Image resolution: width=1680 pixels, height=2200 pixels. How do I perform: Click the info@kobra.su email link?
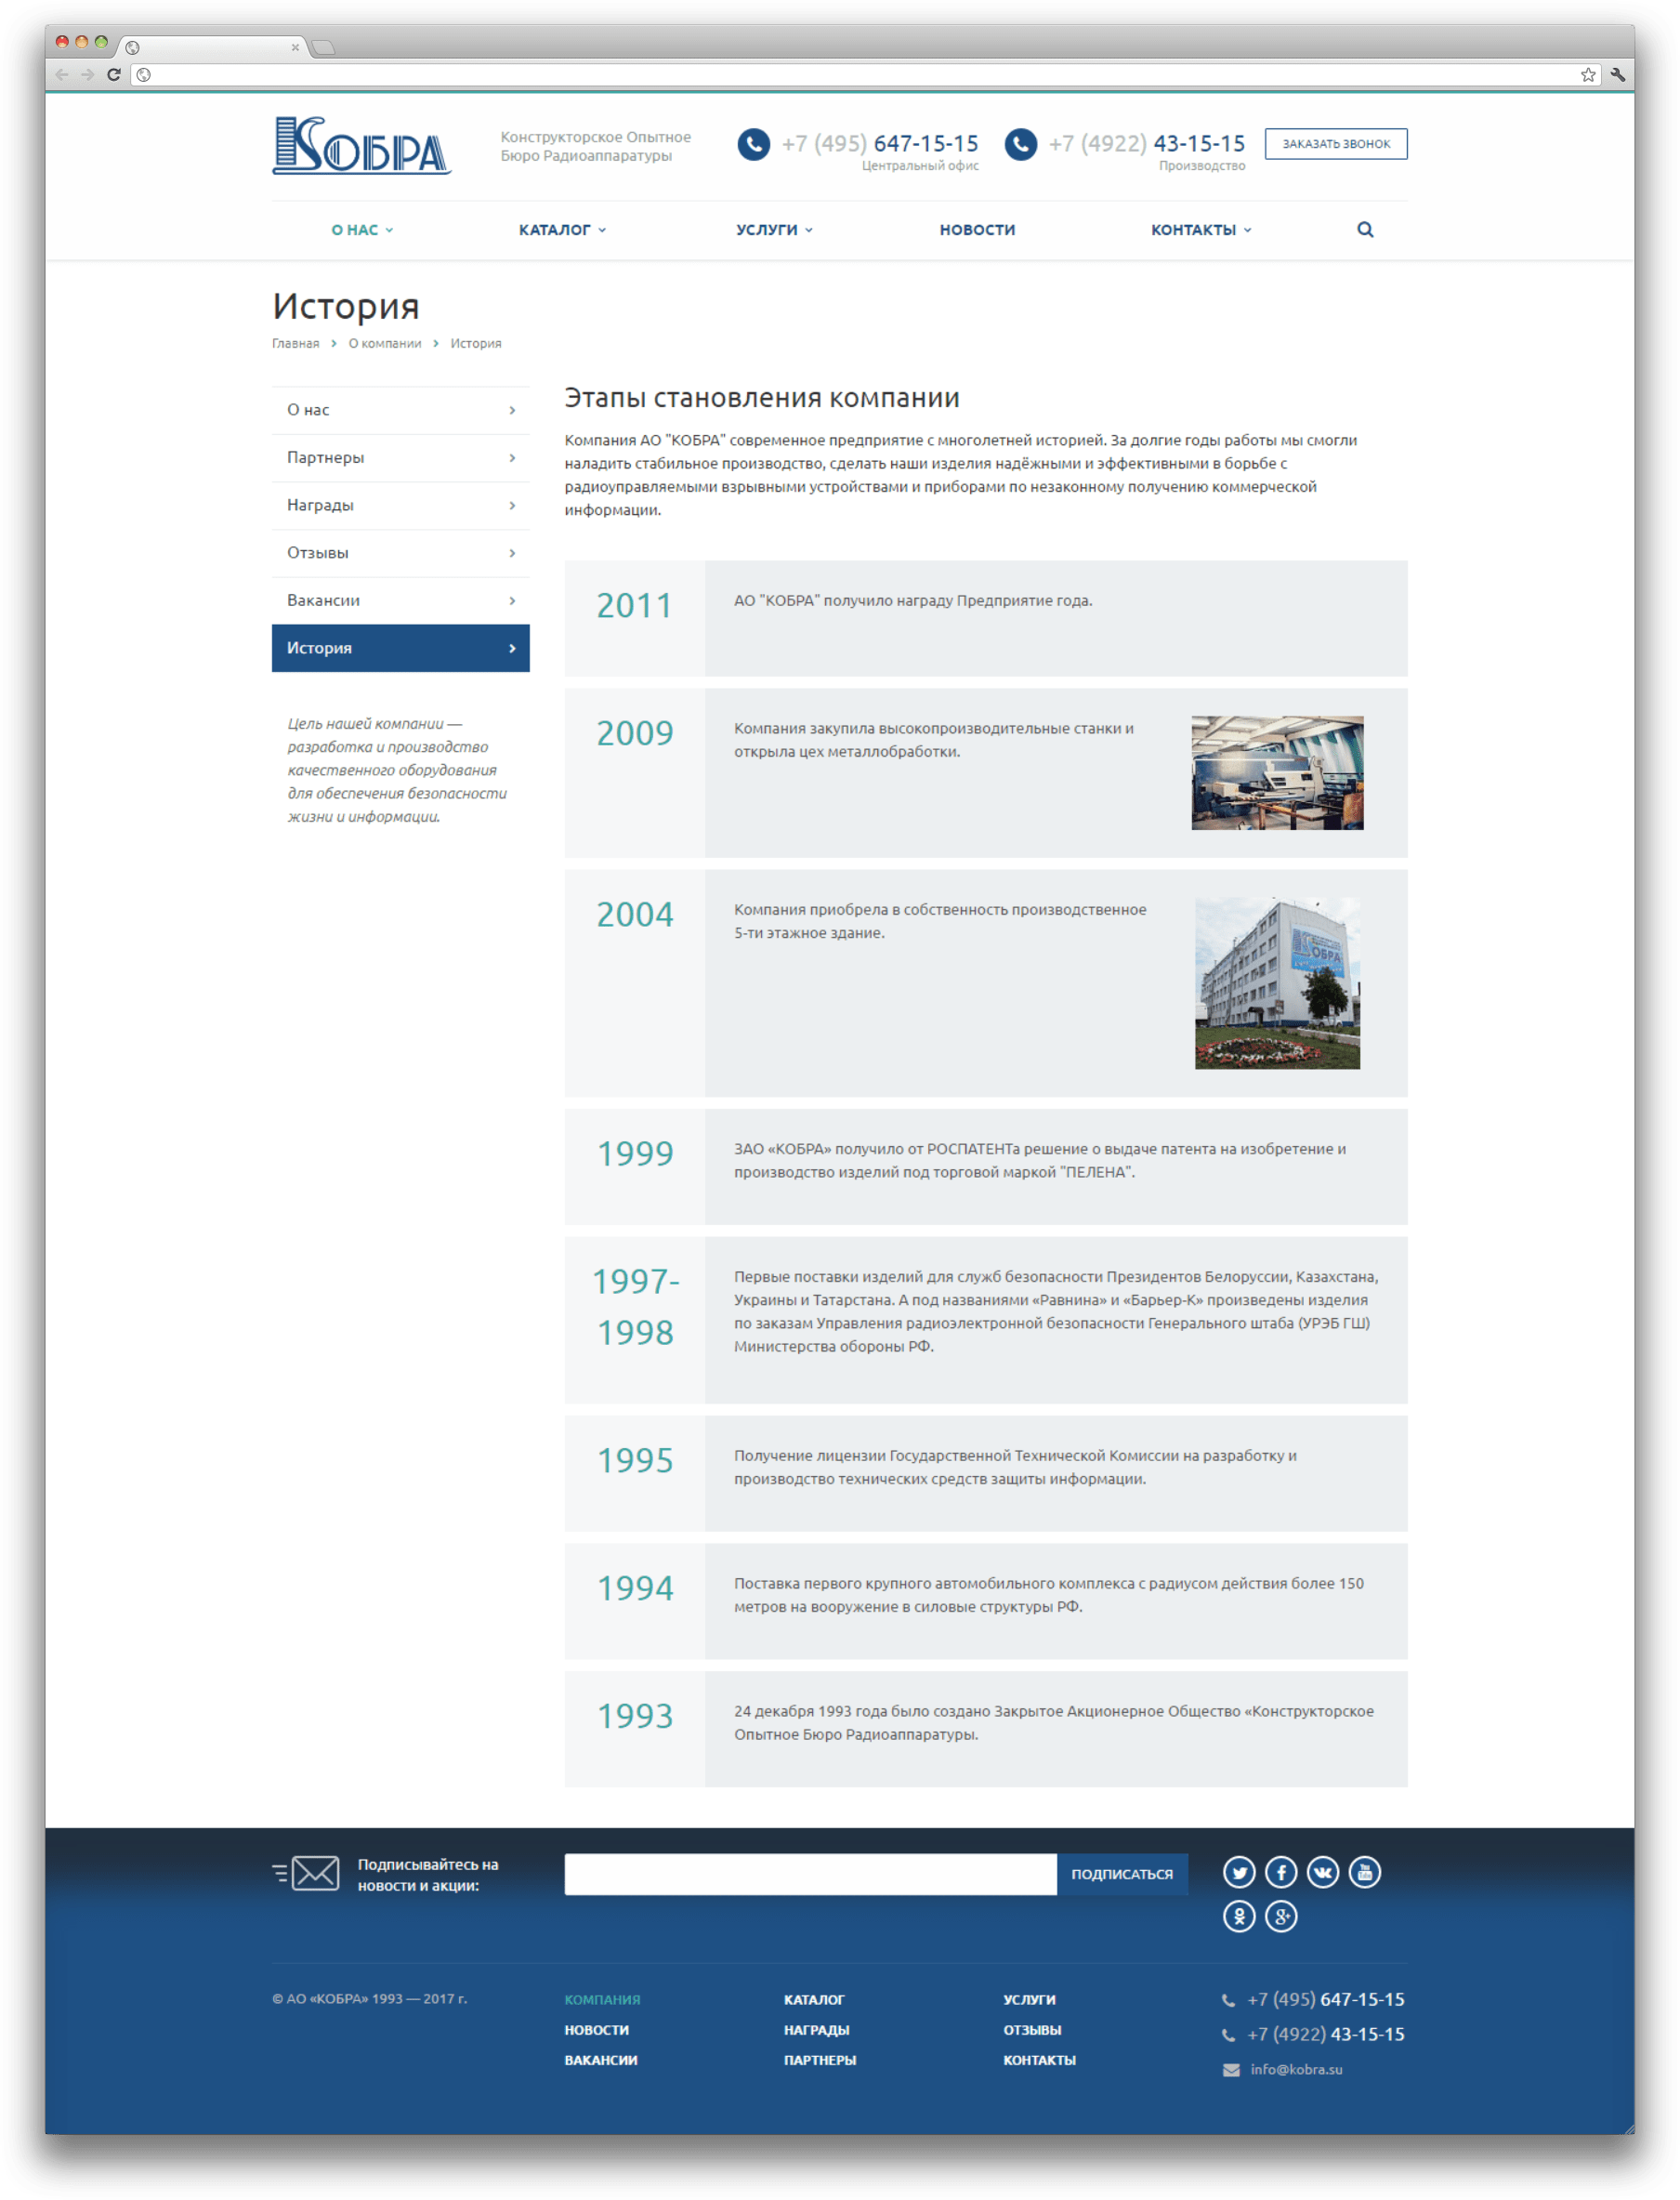click(x=1296, y=2070)
